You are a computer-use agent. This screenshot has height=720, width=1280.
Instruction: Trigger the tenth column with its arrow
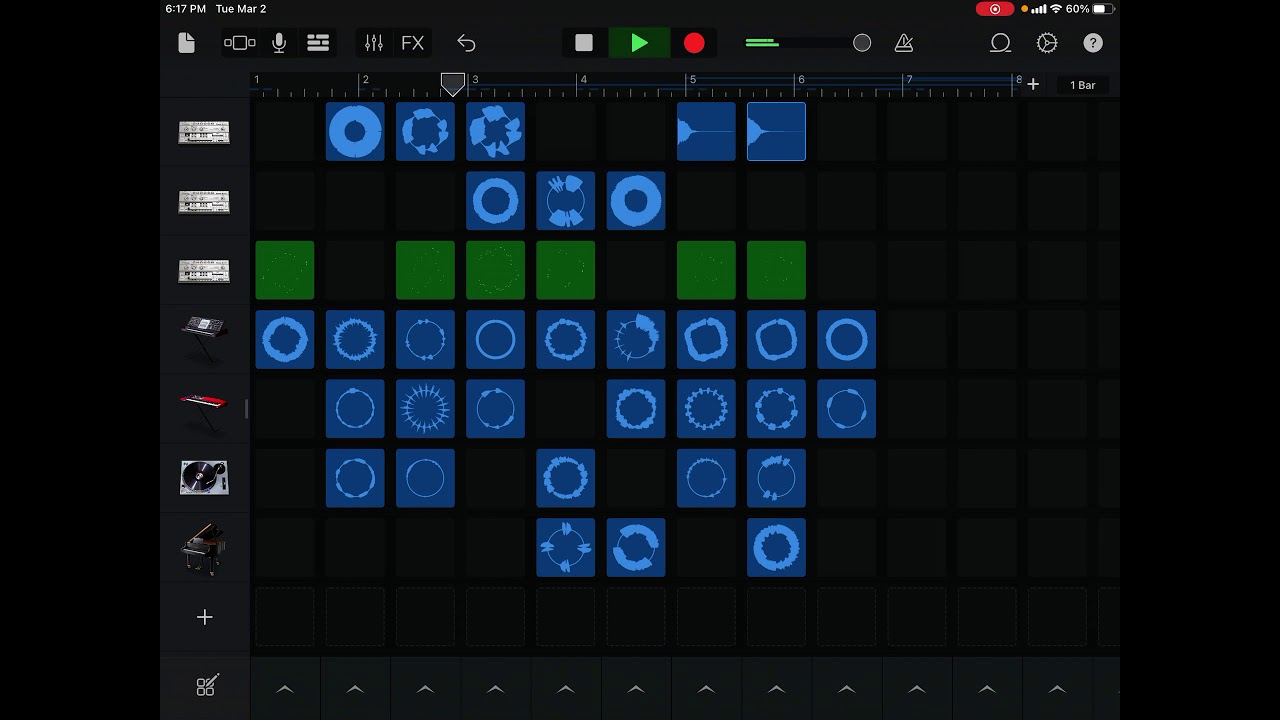click(916, 689)
